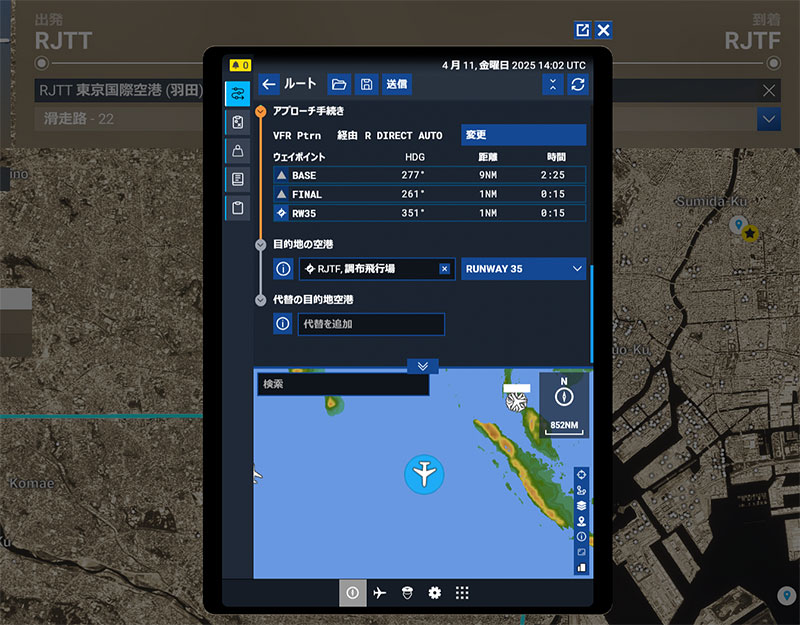Expand the map using double chevron handle
Image resolution: width=800 pixels, height=625 pixels.
(x=422, y=366)
